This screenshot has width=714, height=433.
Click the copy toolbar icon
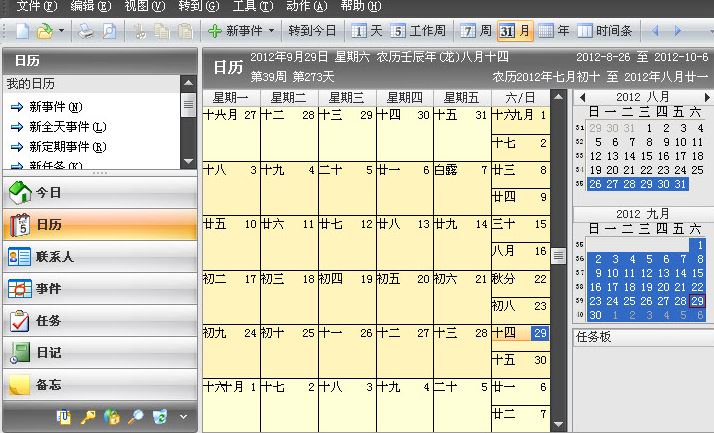(x=162, y=31)
